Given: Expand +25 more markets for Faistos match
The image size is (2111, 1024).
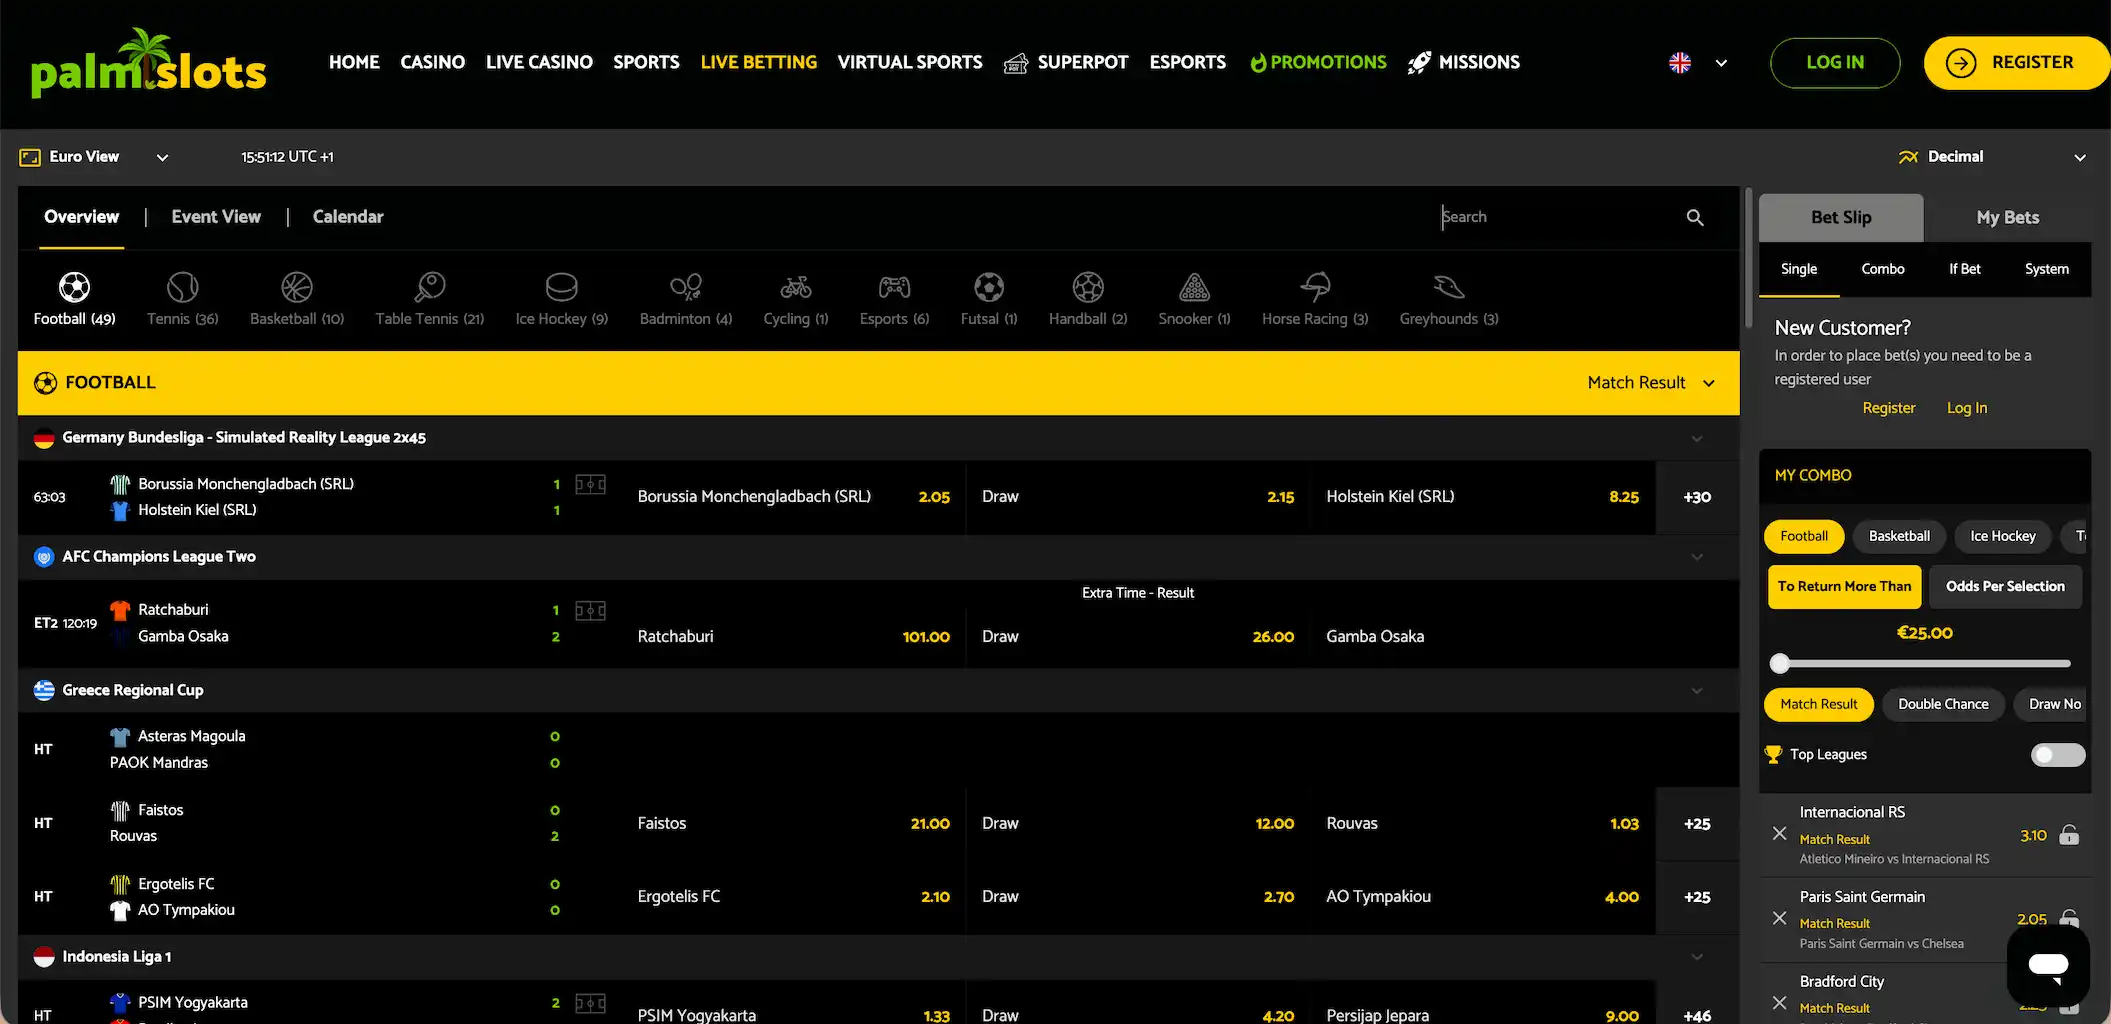Looking at the screenshot, I should [1697, 824].
